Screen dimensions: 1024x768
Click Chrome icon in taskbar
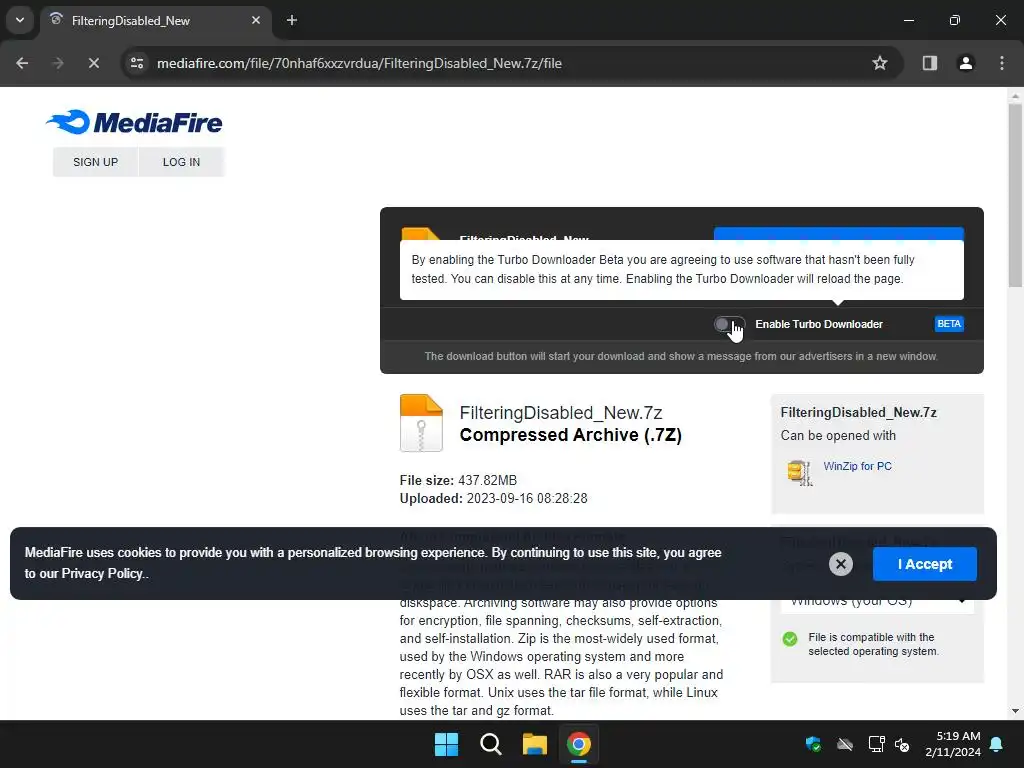point(579,744)
